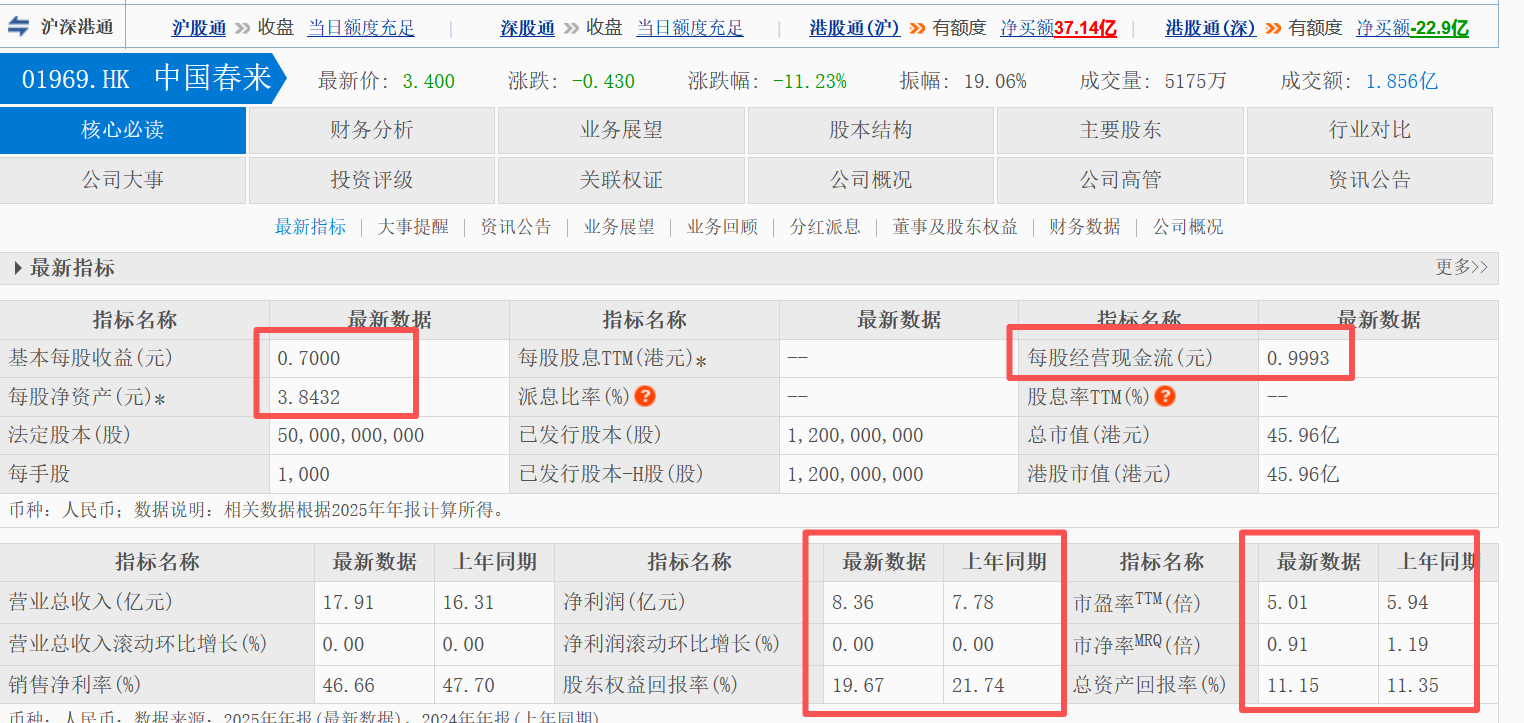
Task: Jump to 业务回顾 sub-navigation link
Action: pos(722,227)
